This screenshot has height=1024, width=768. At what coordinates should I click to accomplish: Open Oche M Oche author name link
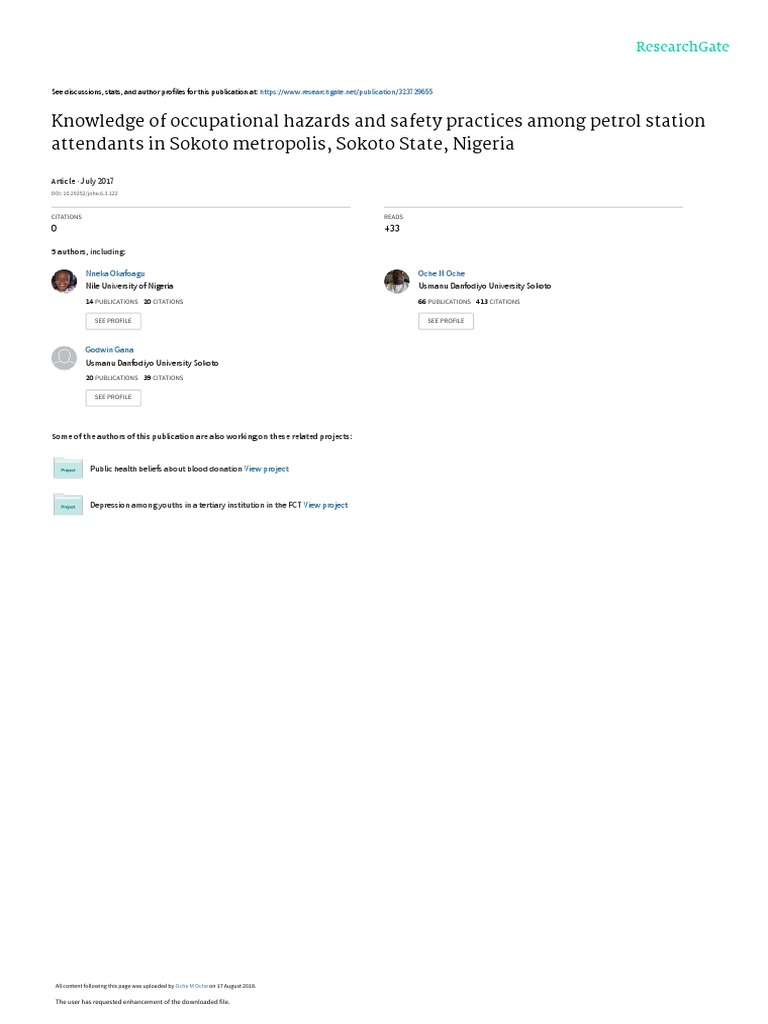[x=441, y=274]
